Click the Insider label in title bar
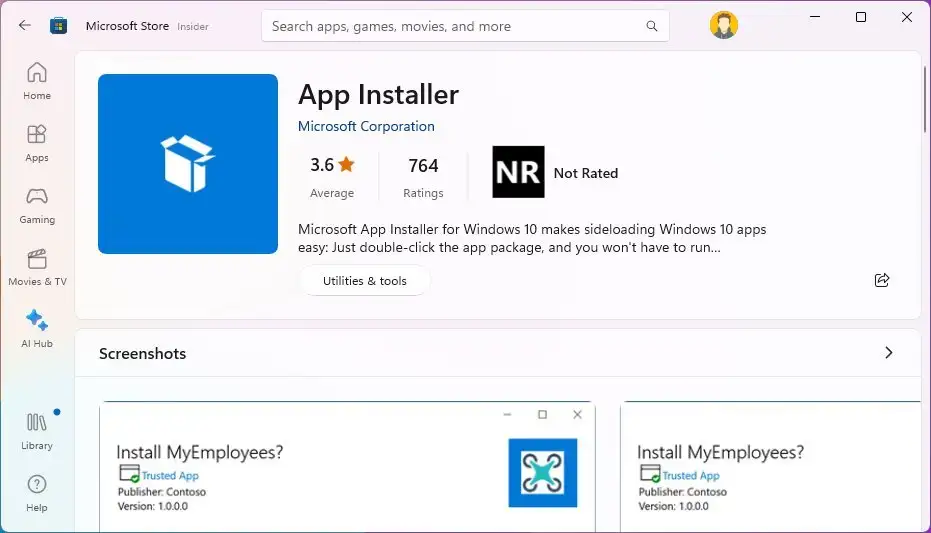931x533 pixels. tap(193, 27)
